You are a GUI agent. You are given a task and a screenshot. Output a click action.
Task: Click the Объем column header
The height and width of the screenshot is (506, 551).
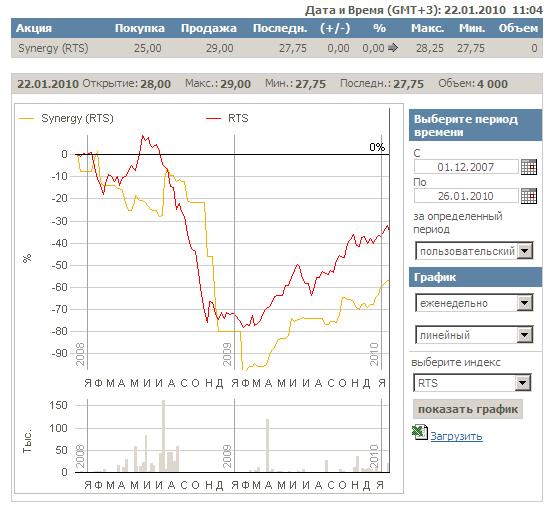[518, 28]
